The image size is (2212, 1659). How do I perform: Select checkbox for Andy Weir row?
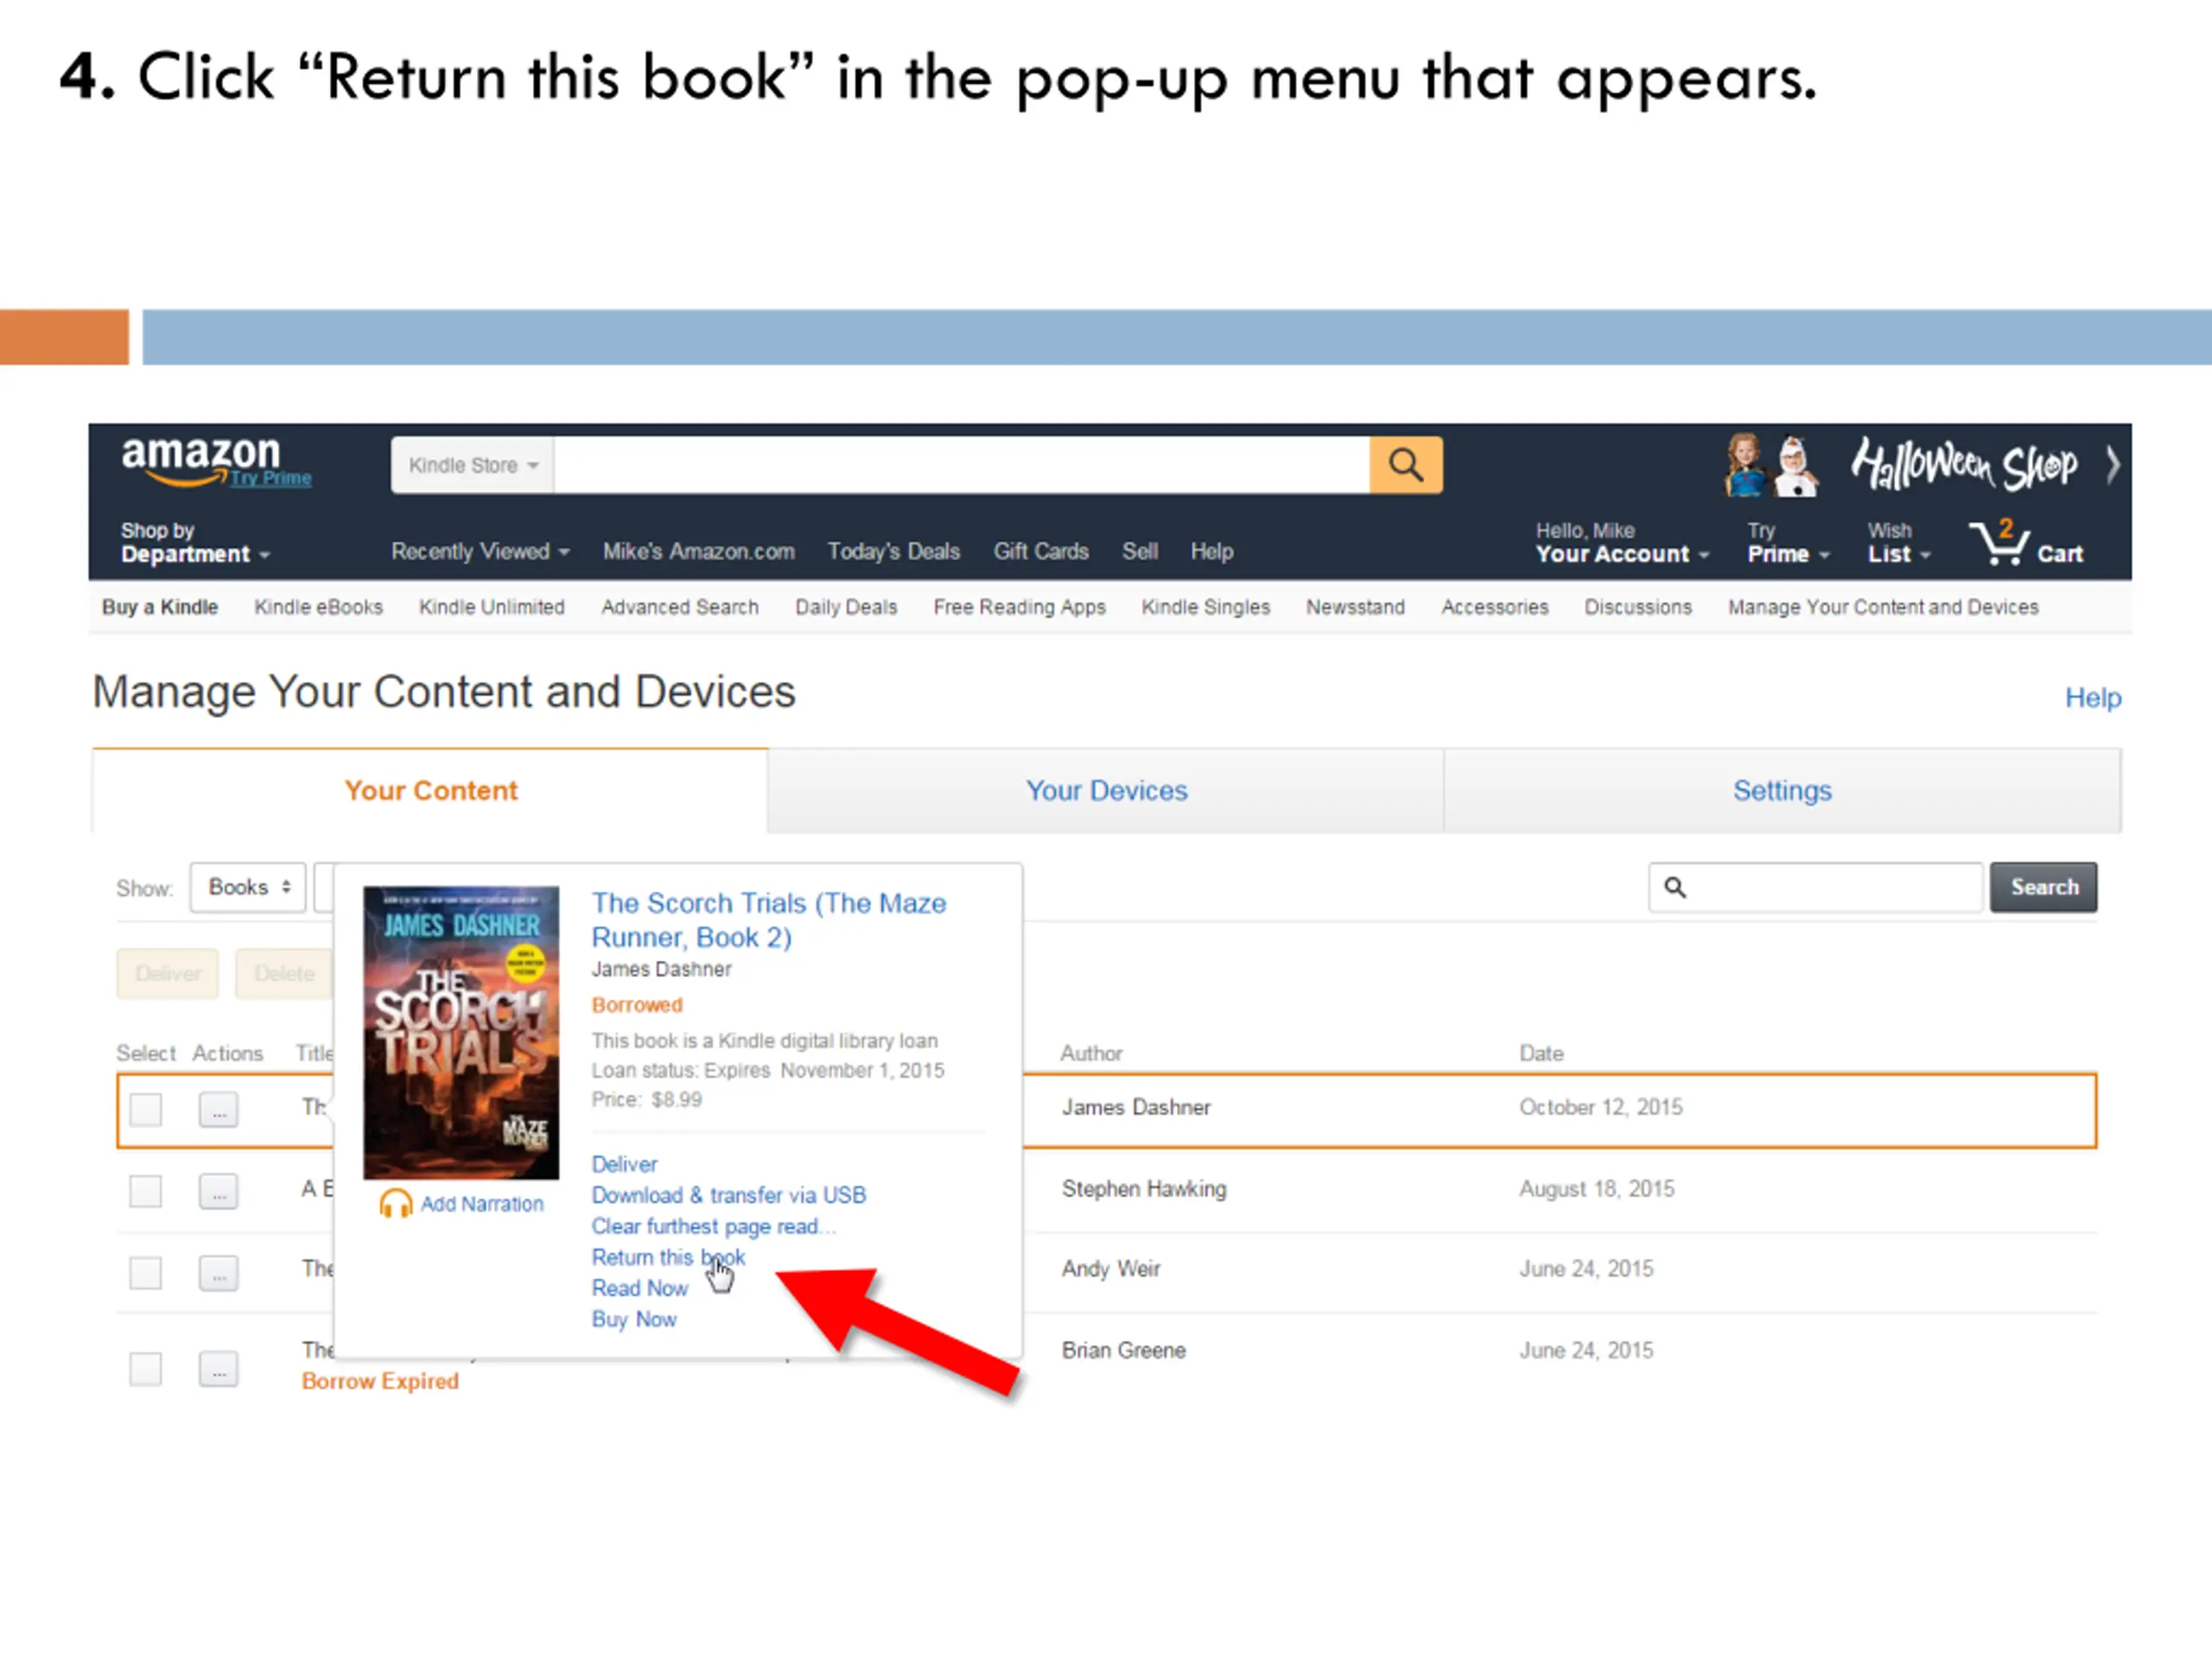[x=146, y=1273]
